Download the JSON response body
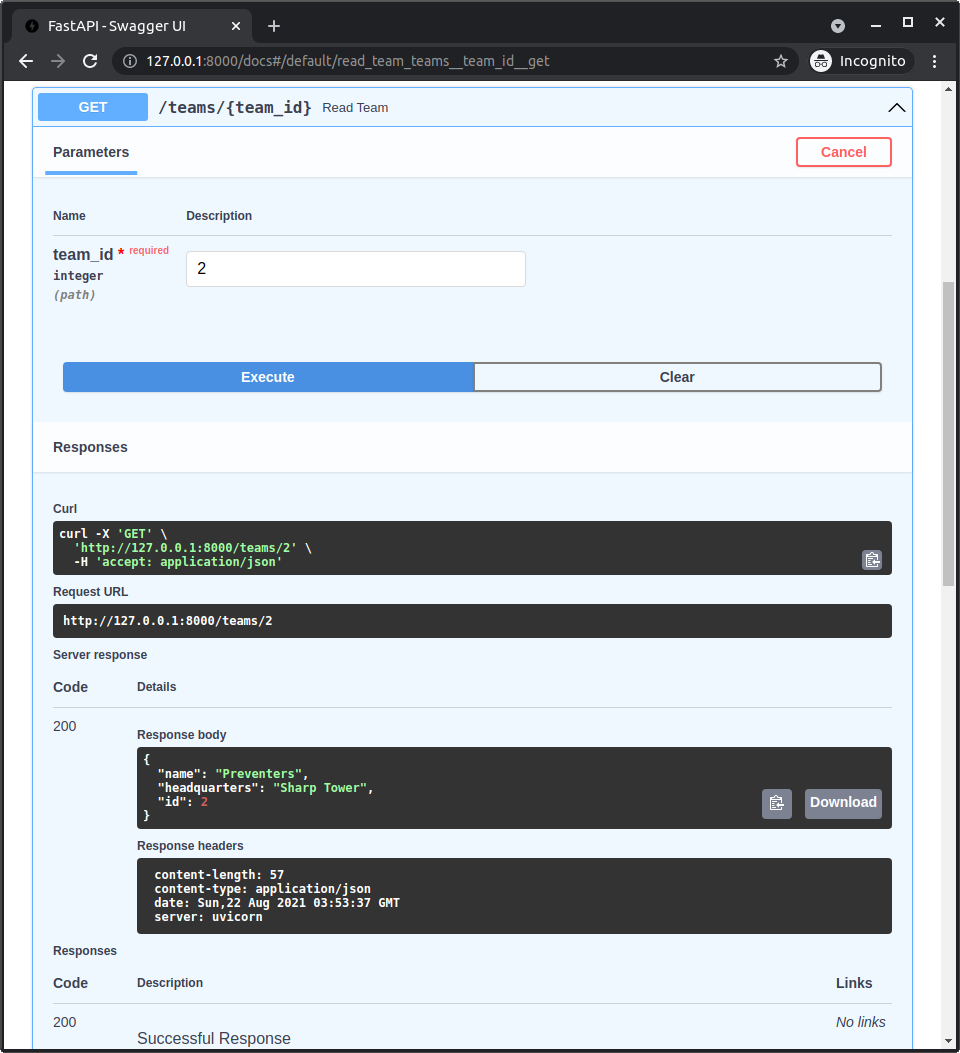Screen dimensions: 960x1053 point(843,803)
